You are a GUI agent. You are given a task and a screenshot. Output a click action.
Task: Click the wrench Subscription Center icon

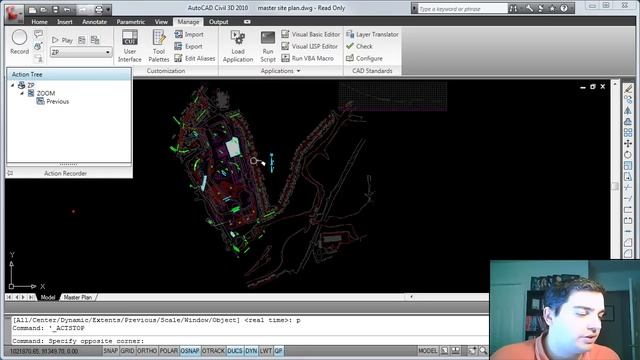coord(529,9)
